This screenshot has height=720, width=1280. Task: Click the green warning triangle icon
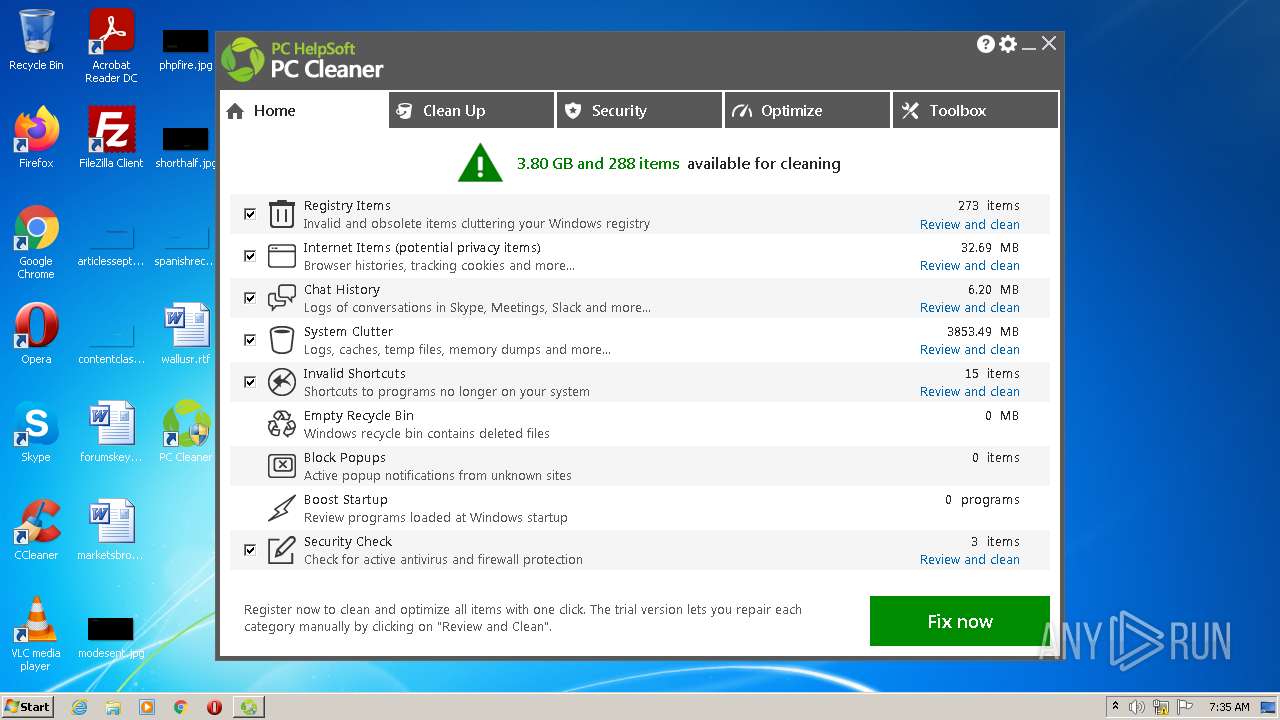click(x=480, y=163)
